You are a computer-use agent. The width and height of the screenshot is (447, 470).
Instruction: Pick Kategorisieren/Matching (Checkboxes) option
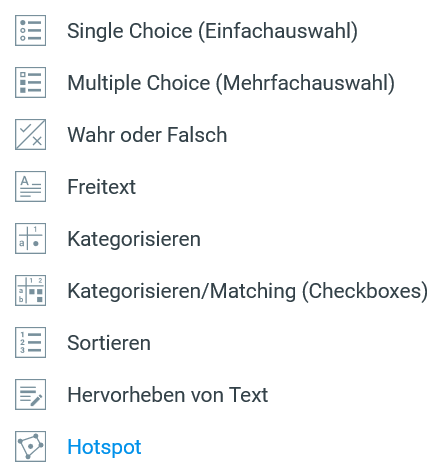tap(248, 291)
